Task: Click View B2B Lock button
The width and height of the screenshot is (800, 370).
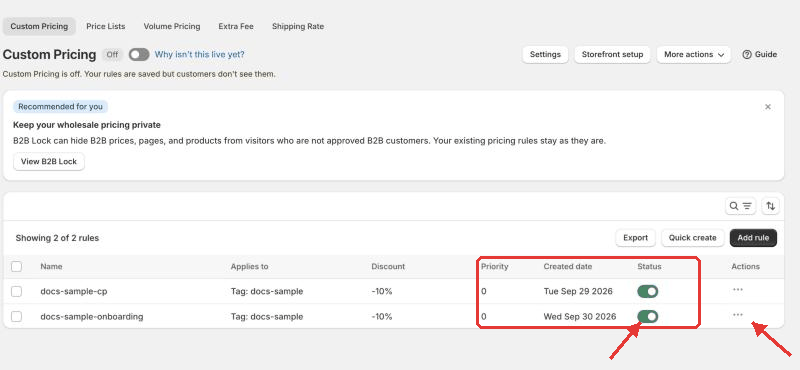Action: pos(49,162)
